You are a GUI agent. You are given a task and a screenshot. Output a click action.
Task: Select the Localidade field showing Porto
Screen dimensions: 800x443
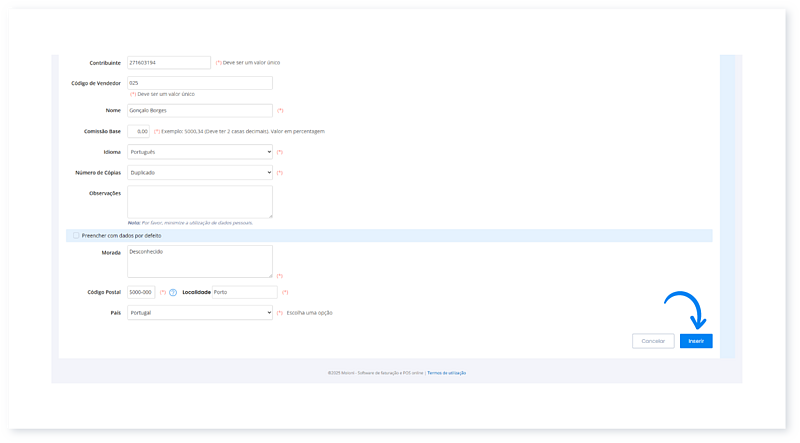(243, 292)
